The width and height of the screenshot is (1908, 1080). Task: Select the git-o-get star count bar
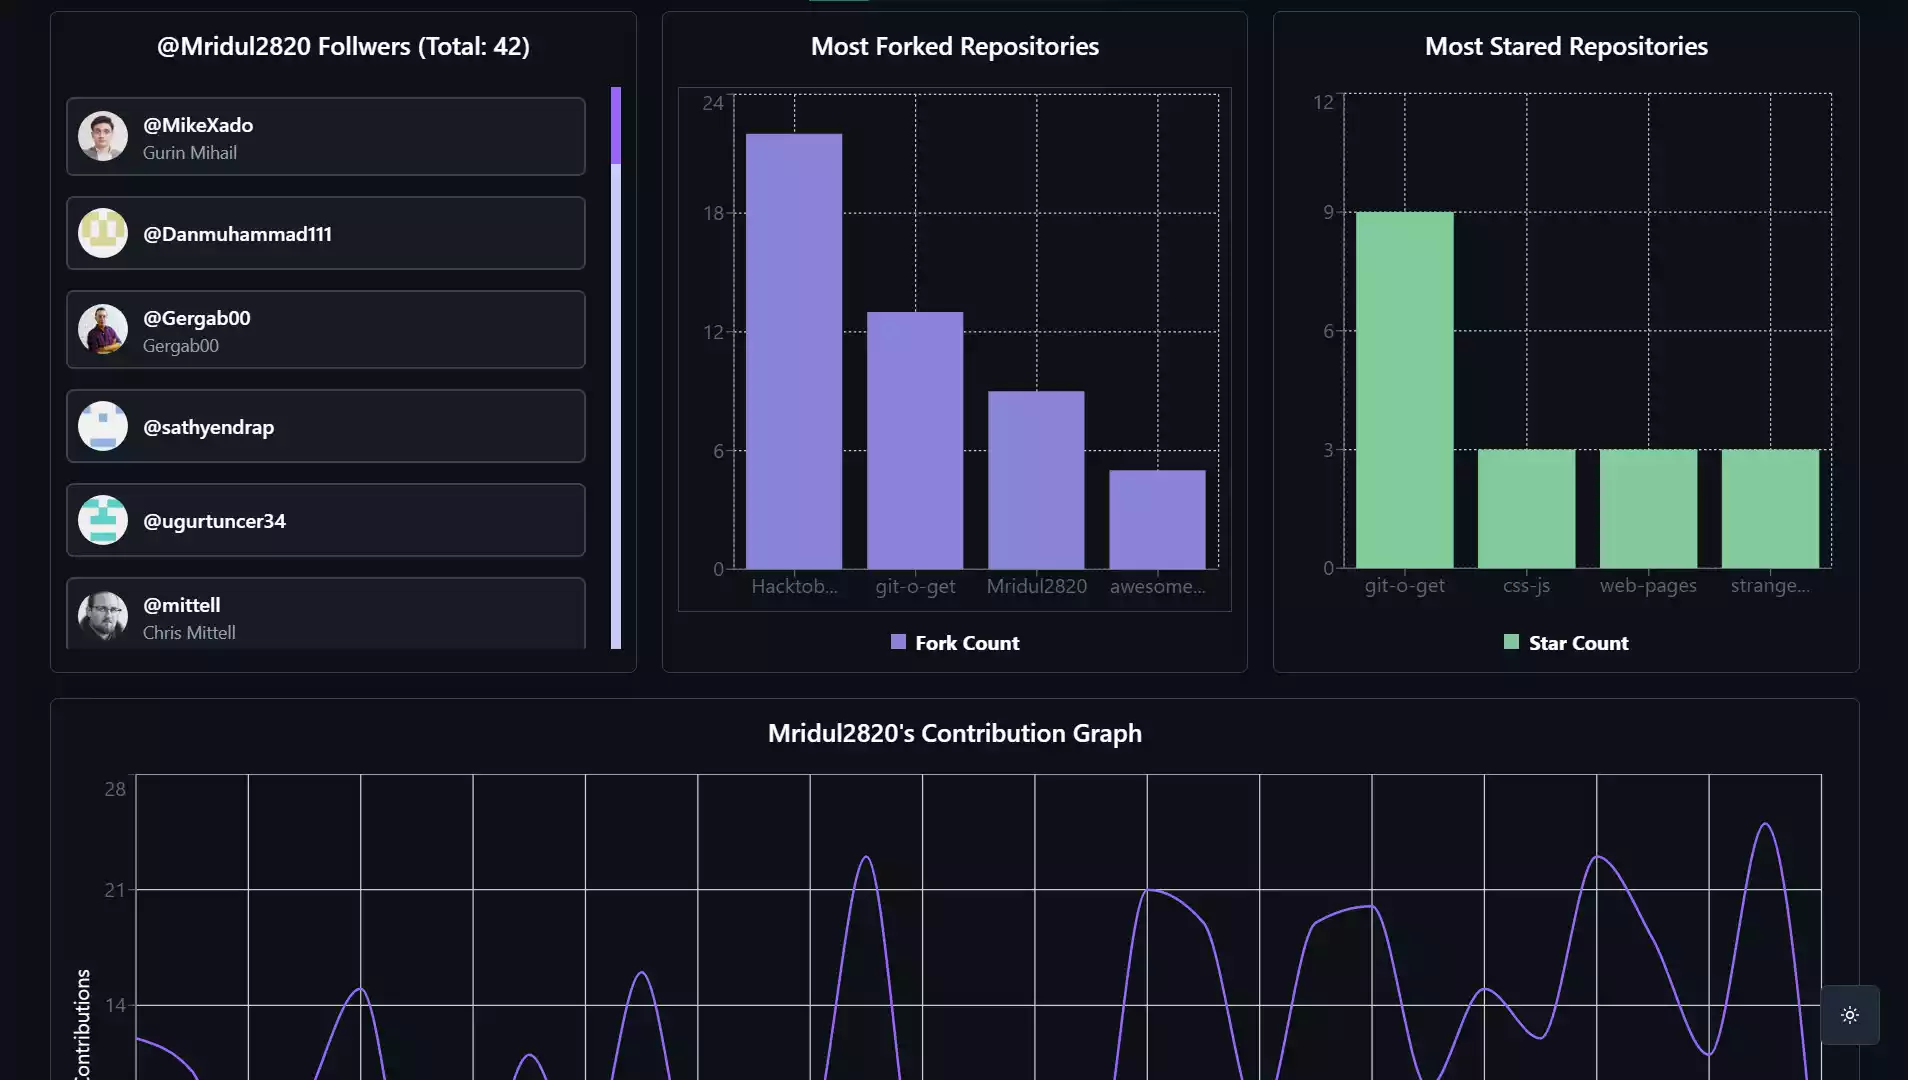(x=1405, y=390)
